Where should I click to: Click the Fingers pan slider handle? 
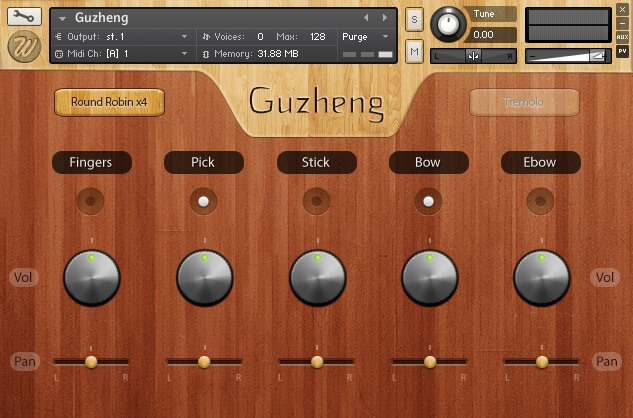coord(91,362)
